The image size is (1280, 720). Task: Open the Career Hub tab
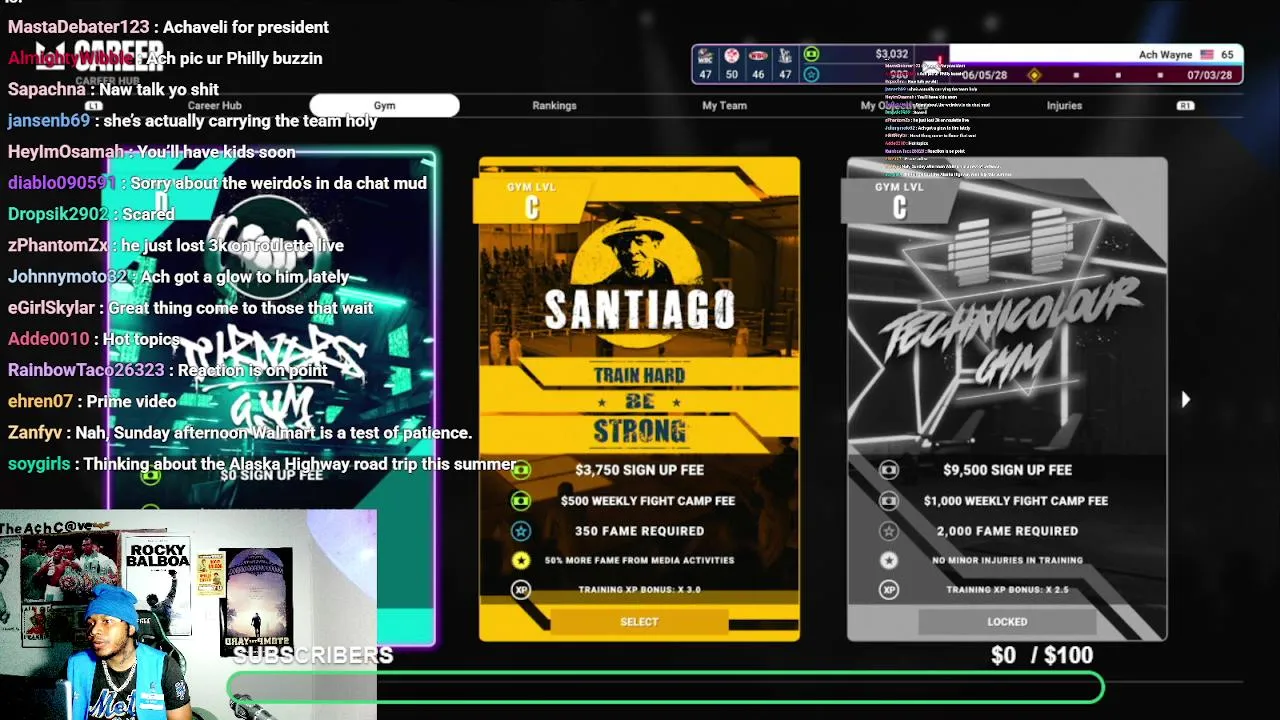coord(215,105)
